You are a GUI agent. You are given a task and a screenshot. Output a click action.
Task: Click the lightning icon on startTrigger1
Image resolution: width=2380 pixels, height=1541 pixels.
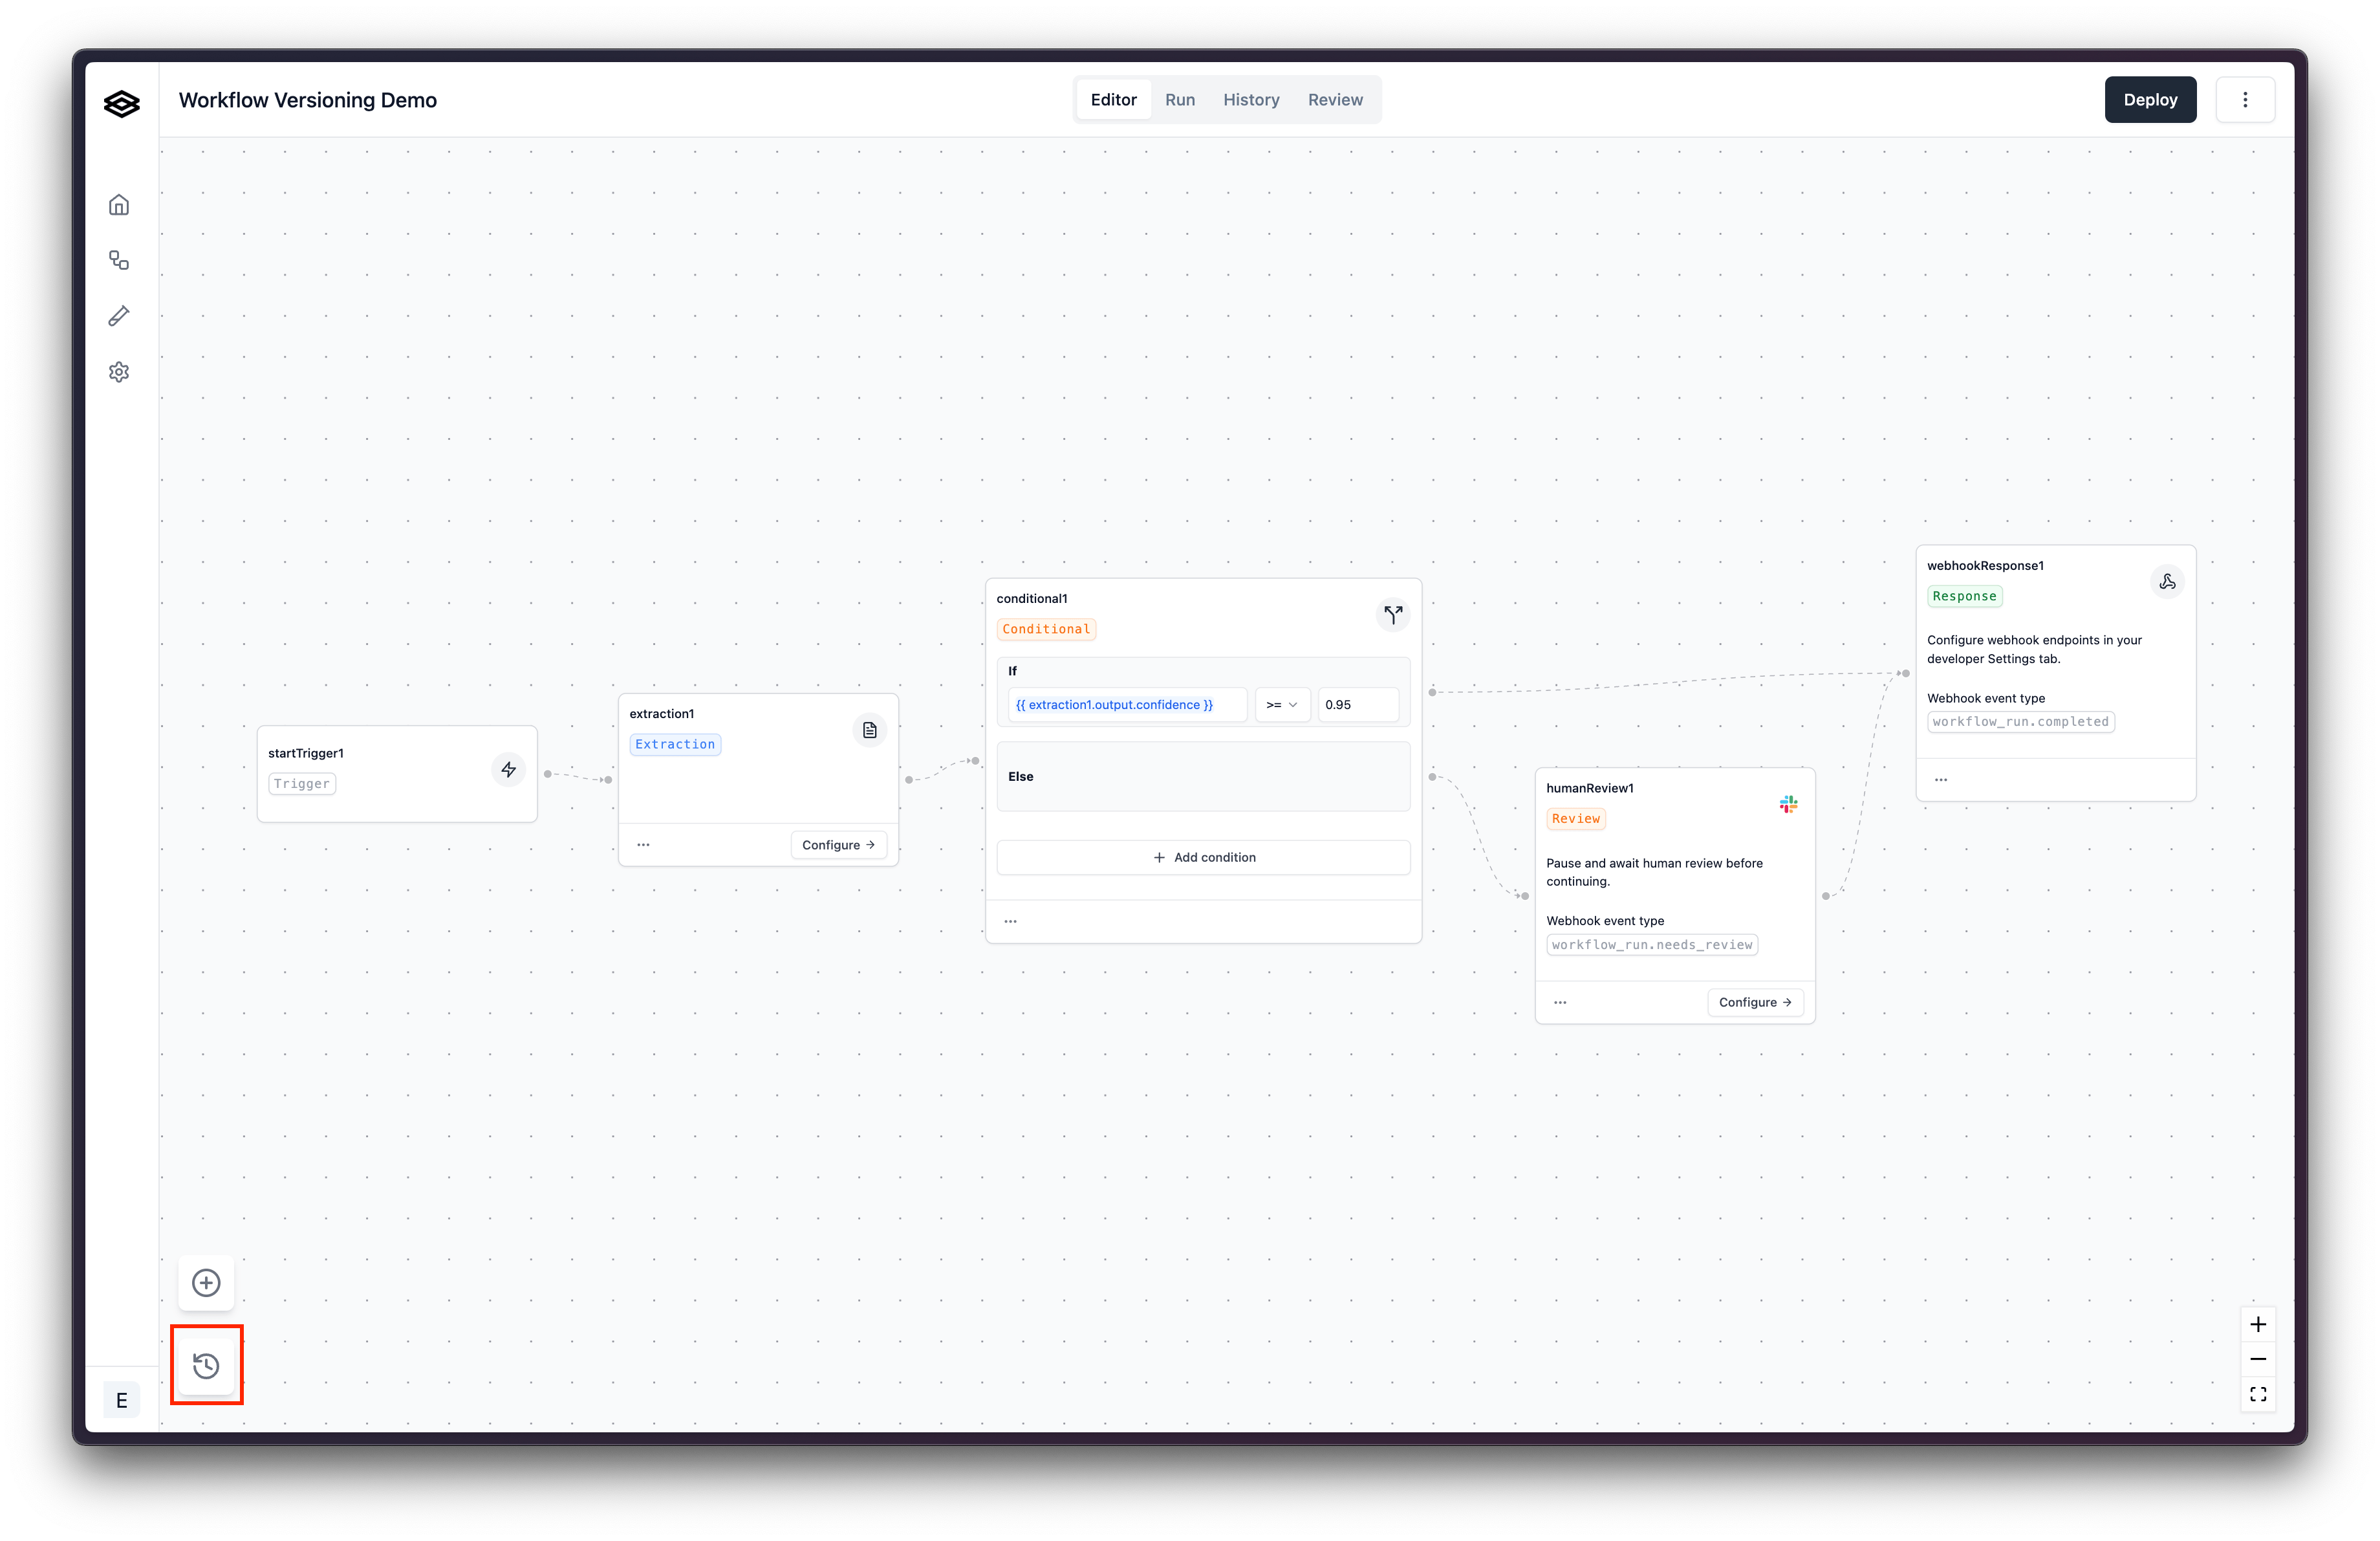pos(508,769)
